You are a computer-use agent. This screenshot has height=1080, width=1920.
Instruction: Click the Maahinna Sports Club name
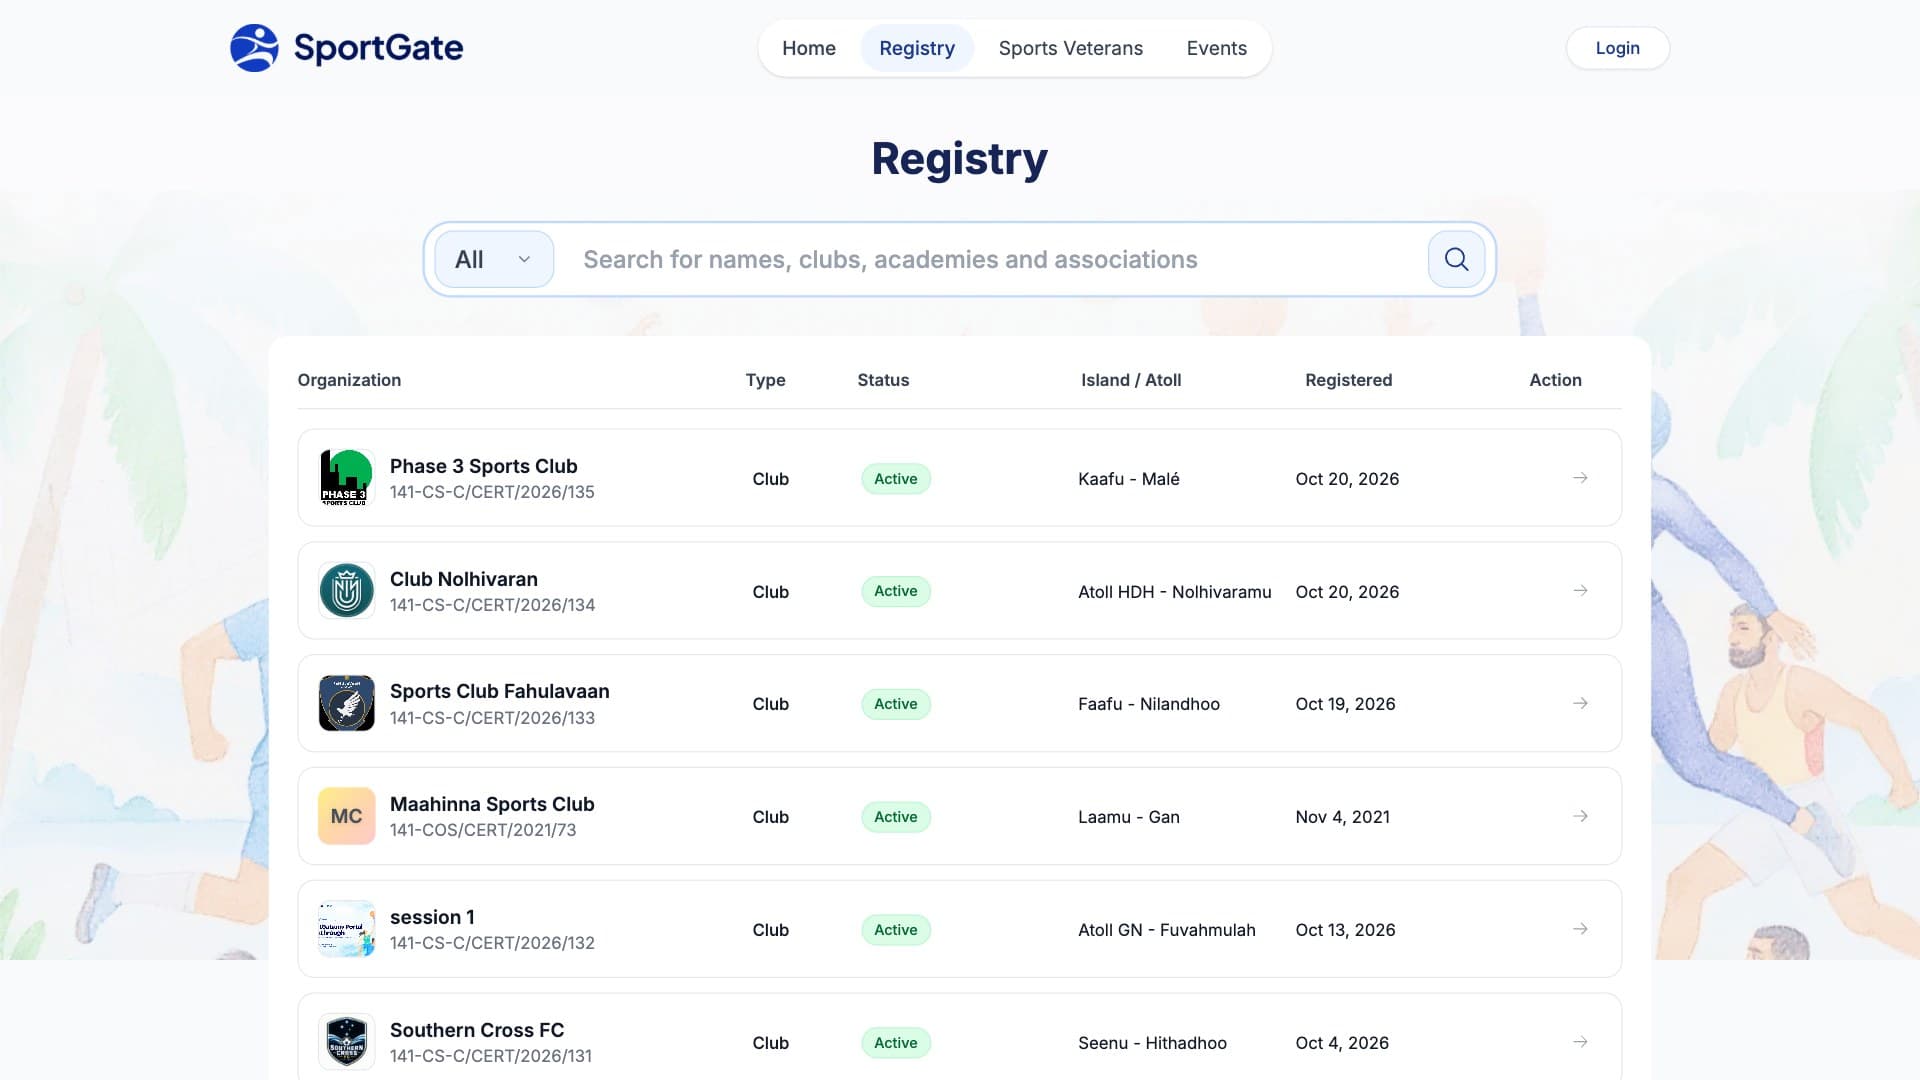(492, 804)
